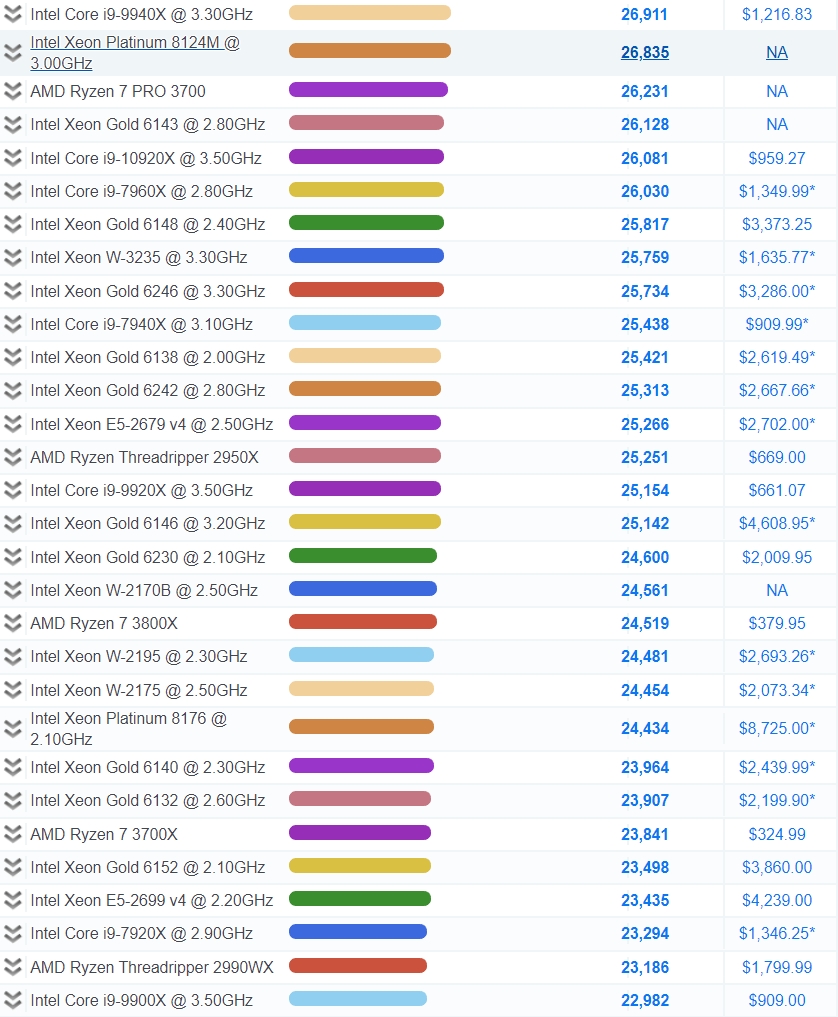The height and width of the screenshot is (1017, 838).
Task: Expand the Intel Xeon W-2195 row chevron
Action: [13, 656]
